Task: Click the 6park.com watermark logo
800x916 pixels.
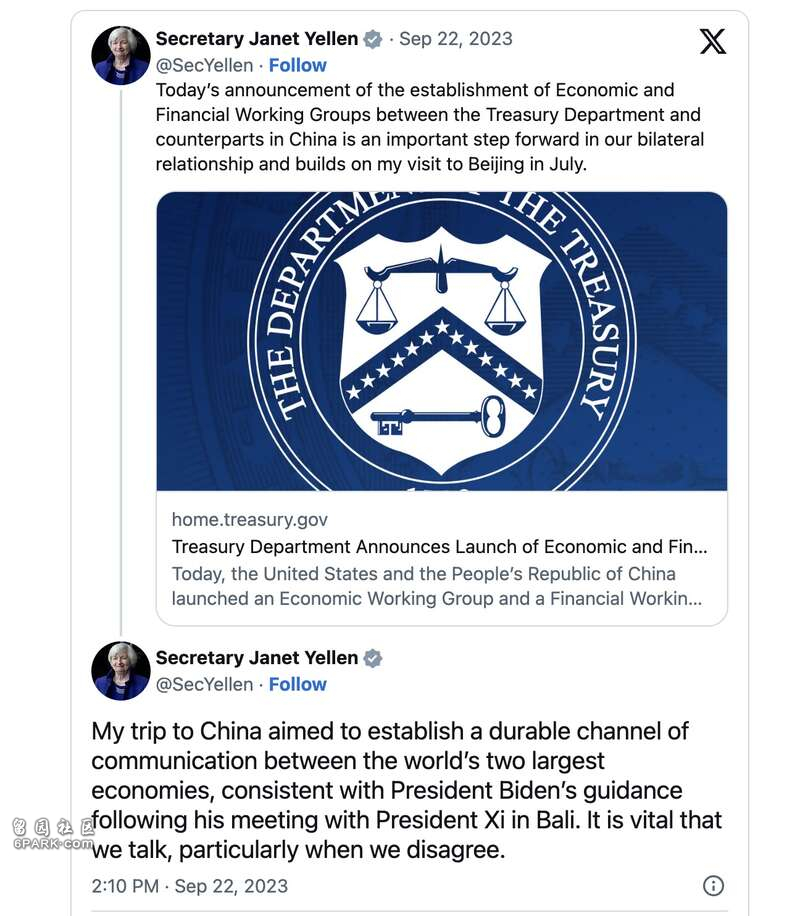Action: 52,833
